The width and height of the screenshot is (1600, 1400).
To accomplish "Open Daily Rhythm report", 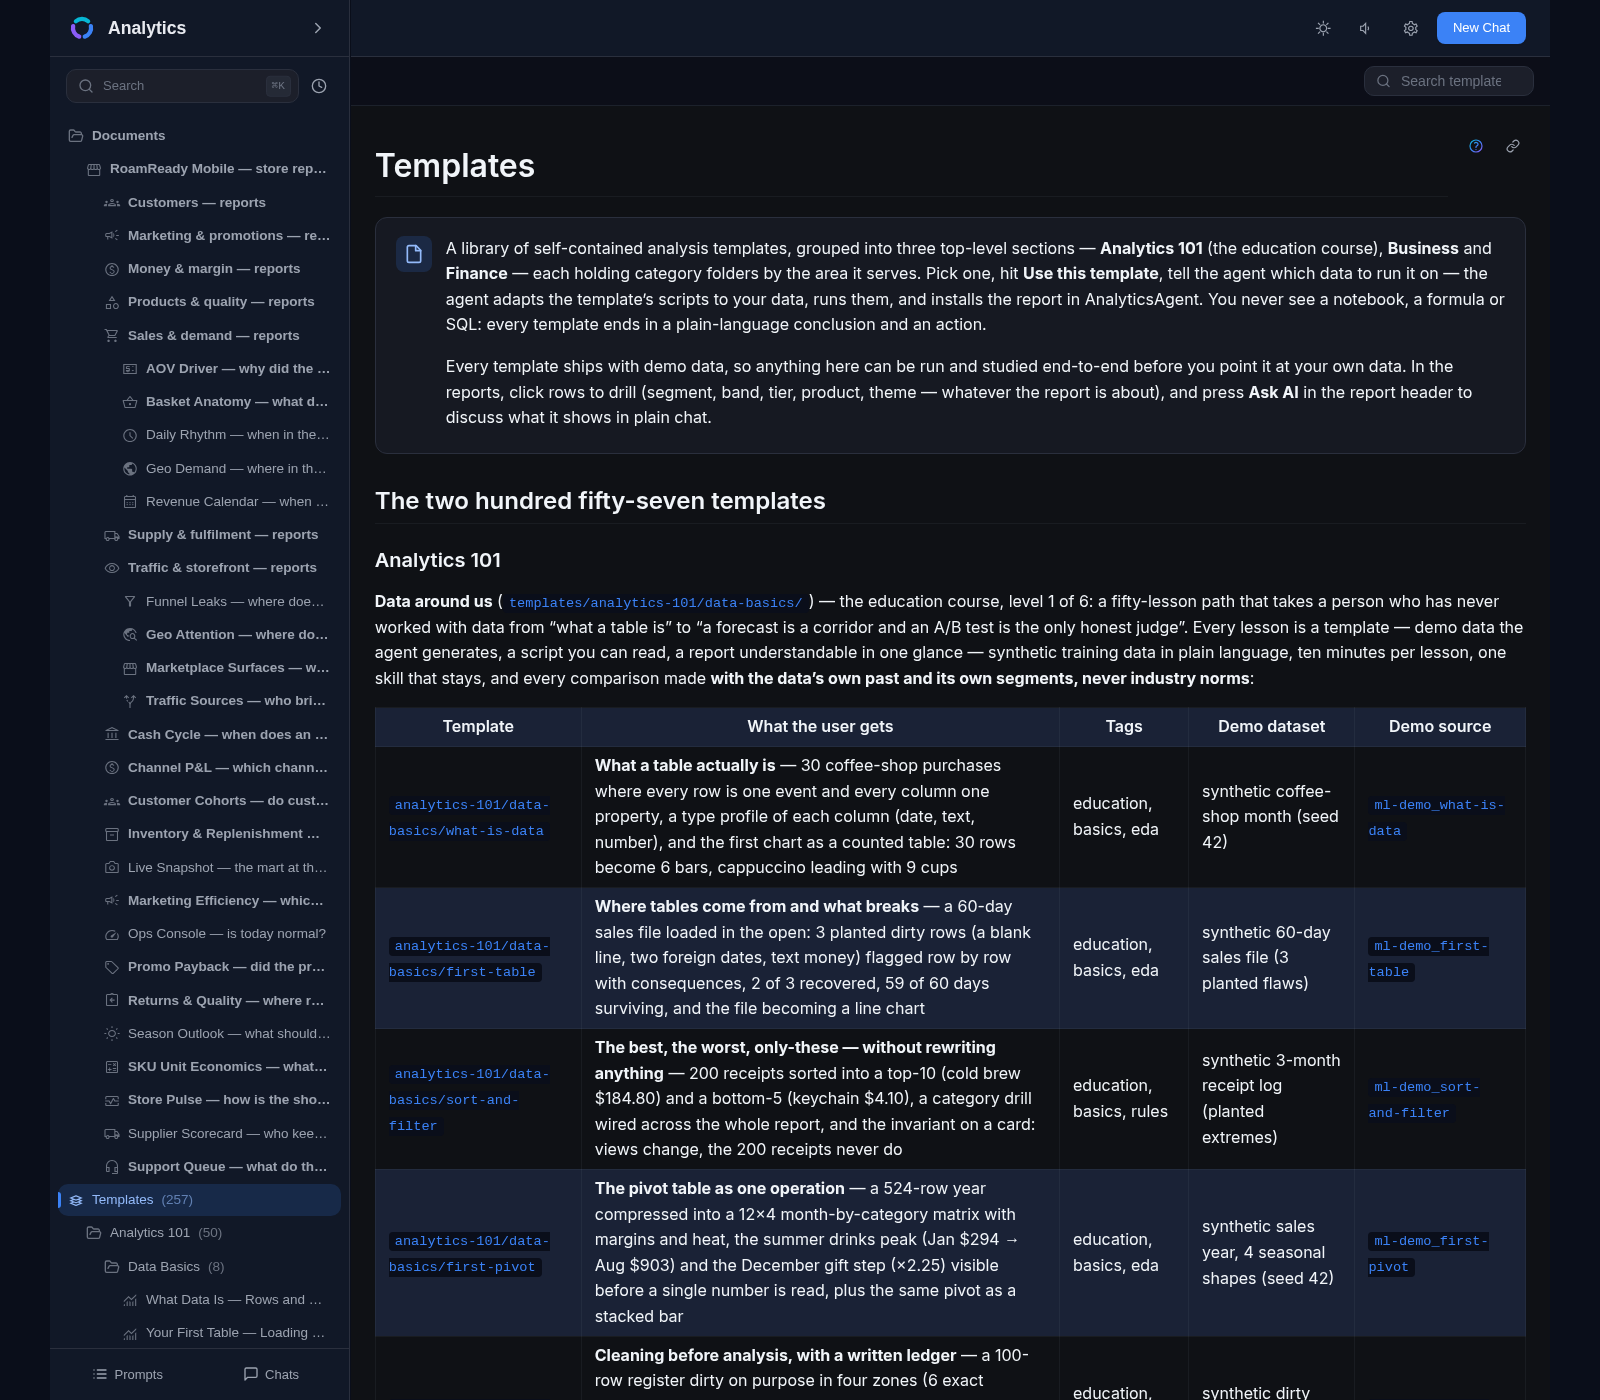I will tap(227, 435).
